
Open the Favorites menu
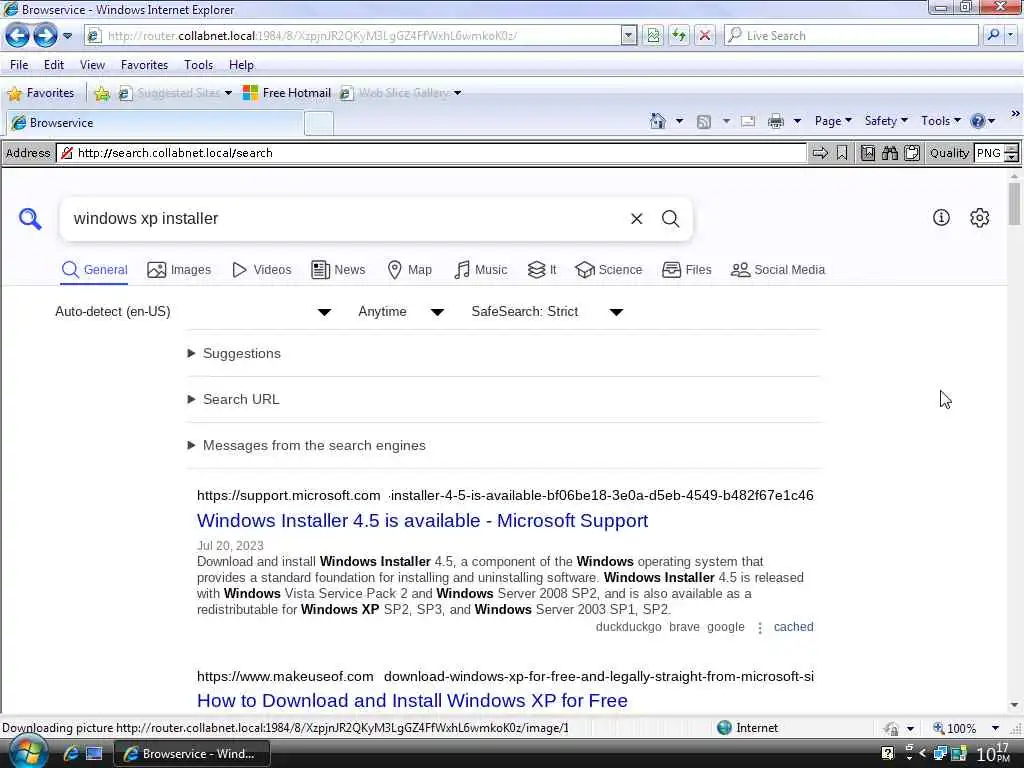click(144, 65)
